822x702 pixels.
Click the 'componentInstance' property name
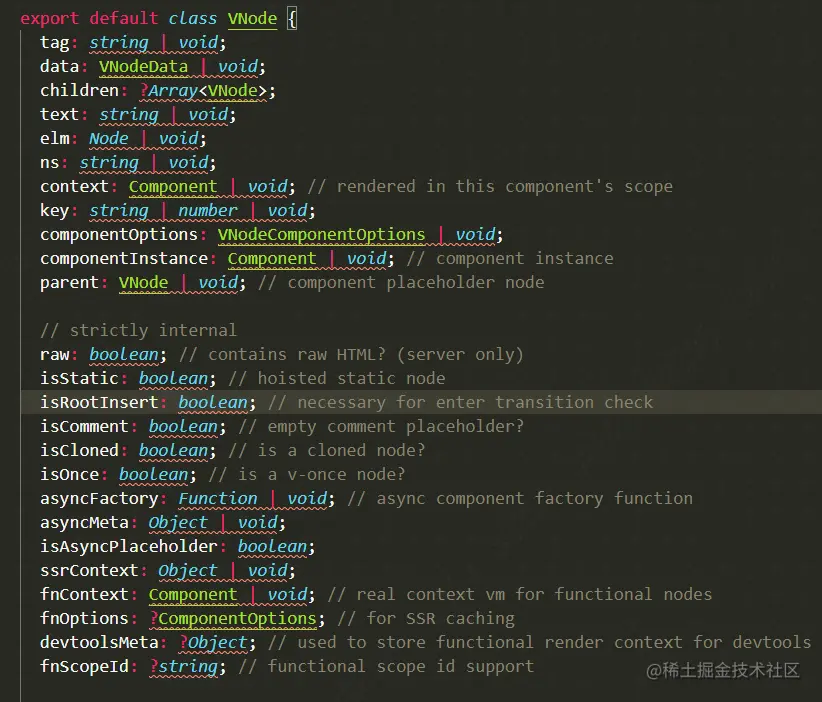click(124, 258)
